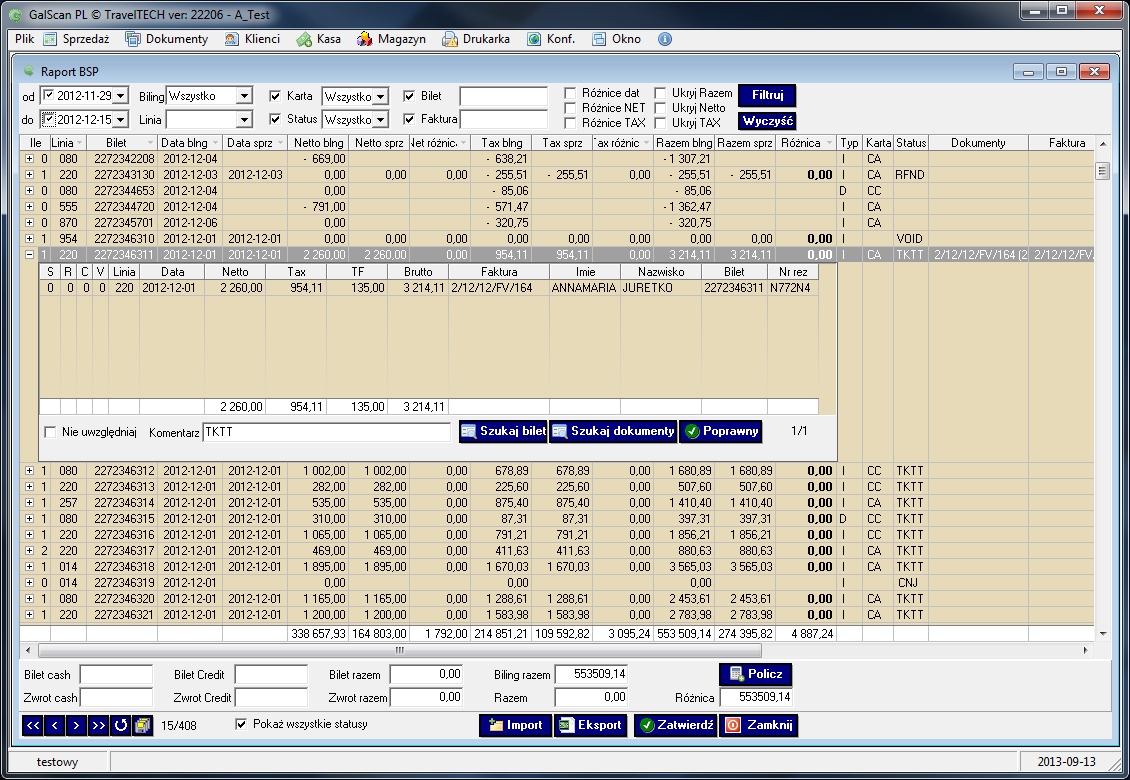Click the info icon in menu bar
This screenshot has height=780, width=1130.
pyautogui.click(x=664, y=39)
